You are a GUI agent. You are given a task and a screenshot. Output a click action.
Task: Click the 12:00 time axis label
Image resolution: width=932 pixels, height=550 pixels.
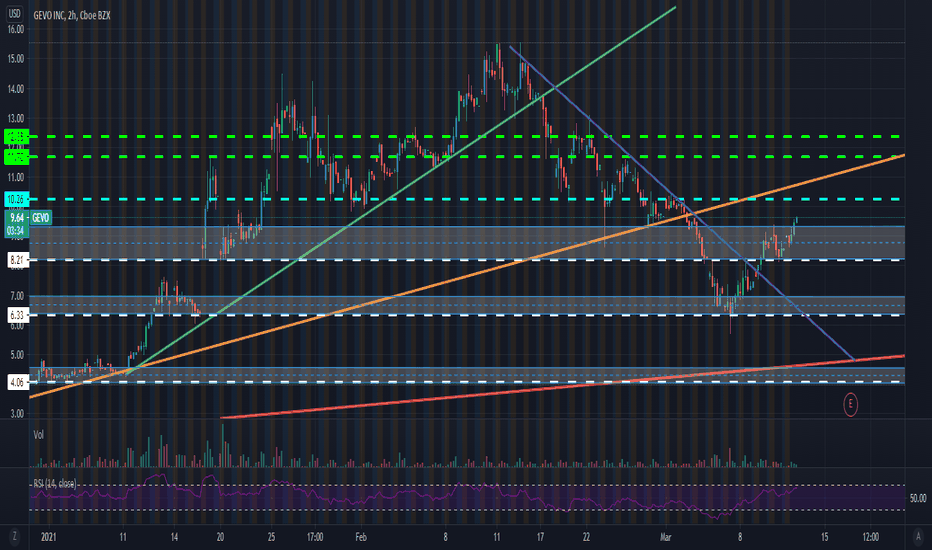tap(870, 538)
